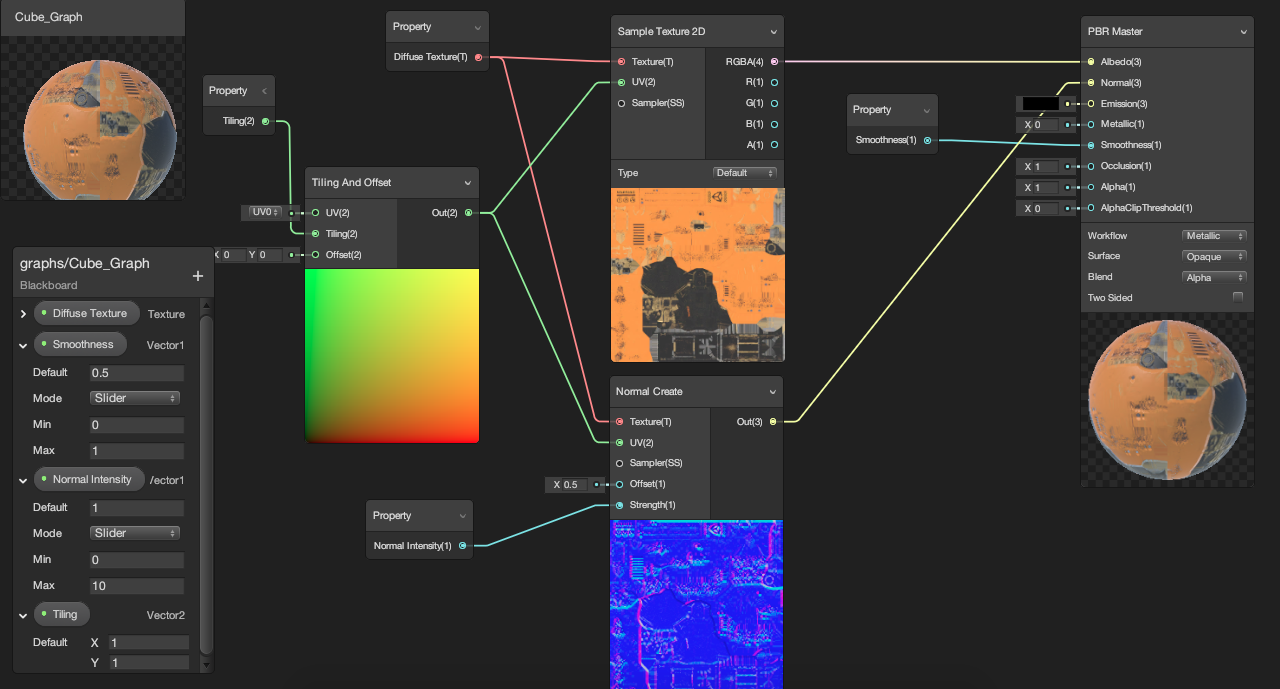Click the black Emission color swatch
Image resolution: width=1280 pixels, height=689 pixels.
1039,104
